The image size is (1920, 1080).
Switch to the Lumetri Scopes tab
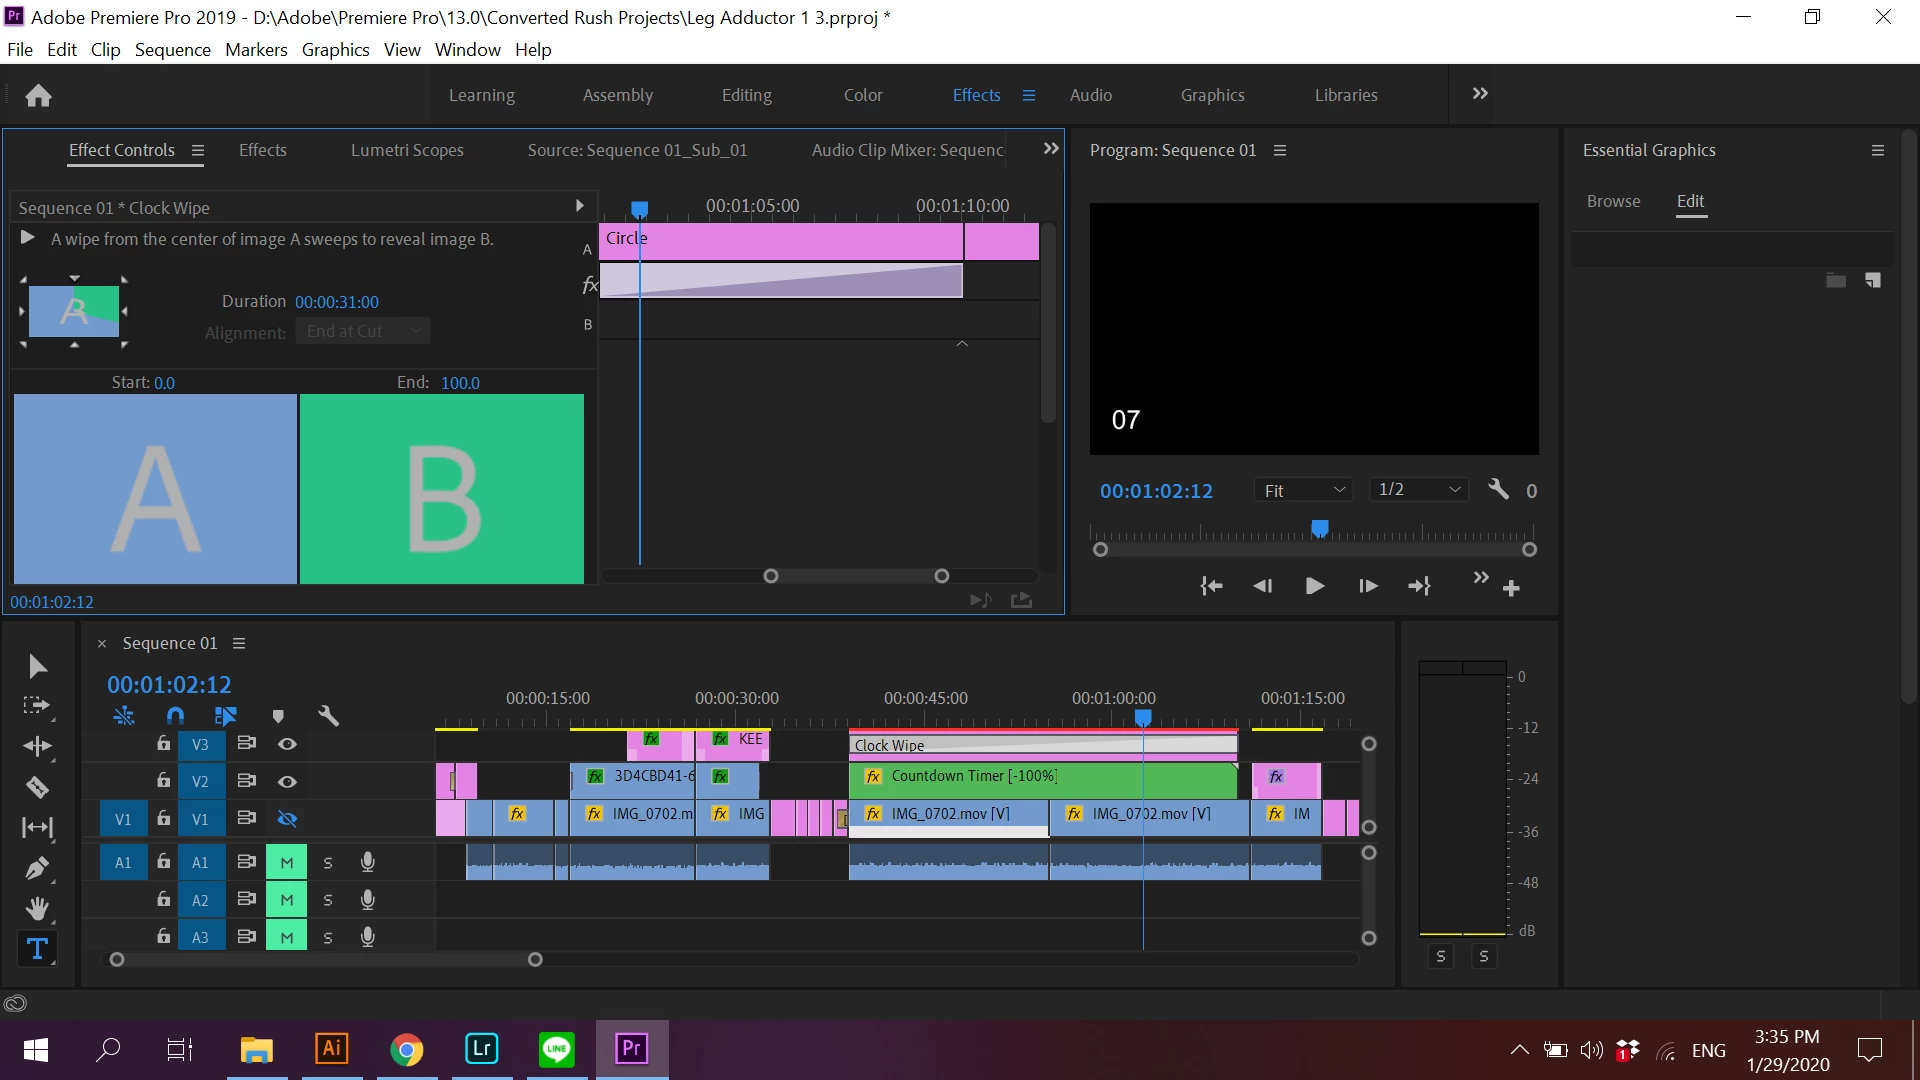point(407,150)
